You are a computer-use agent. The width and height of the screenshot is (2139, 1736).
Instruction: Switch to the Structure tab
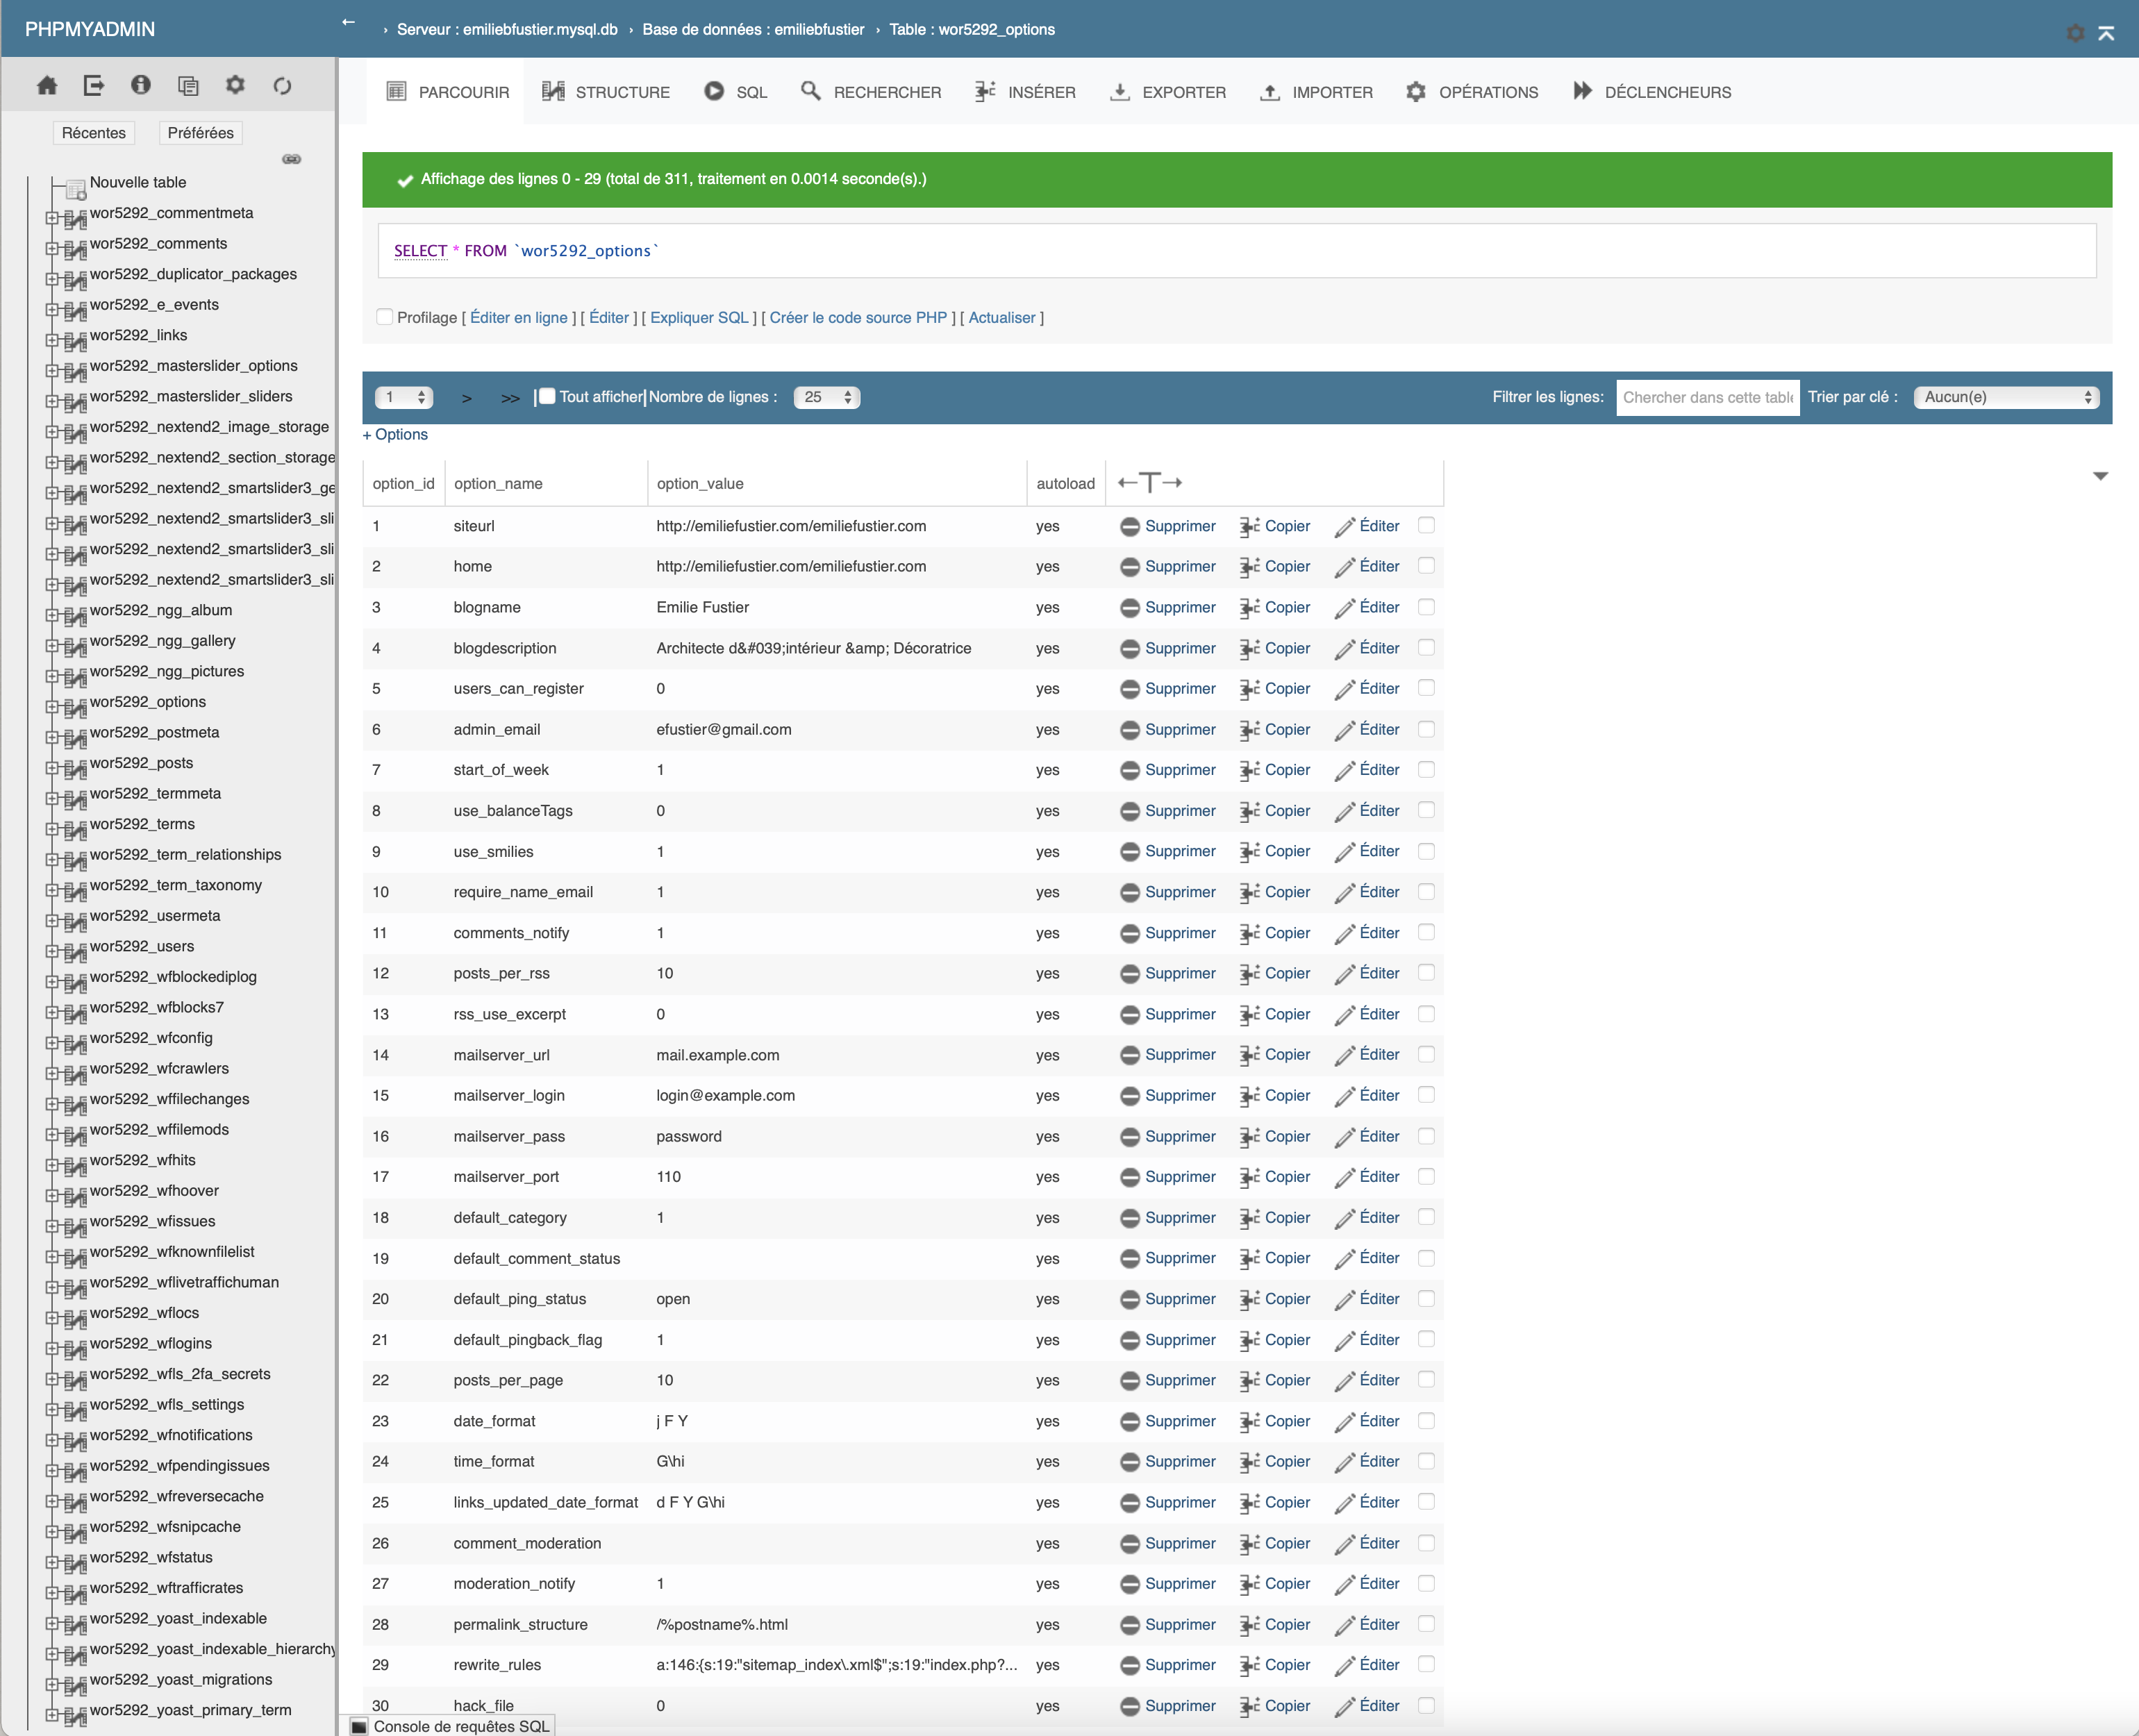click(606, 92)
